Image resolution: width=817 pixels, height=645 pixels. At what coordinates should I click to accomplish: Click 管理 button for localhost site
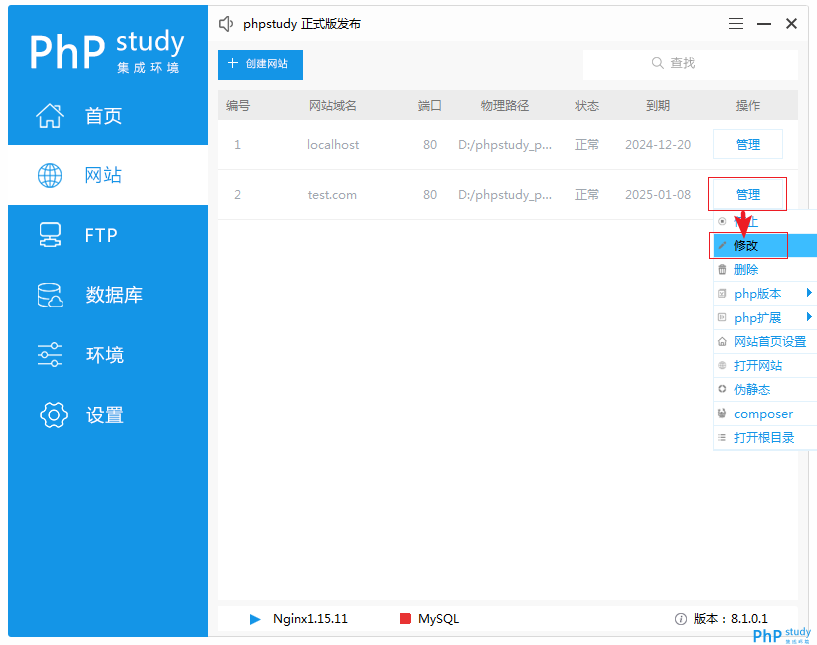pos(747,143)
